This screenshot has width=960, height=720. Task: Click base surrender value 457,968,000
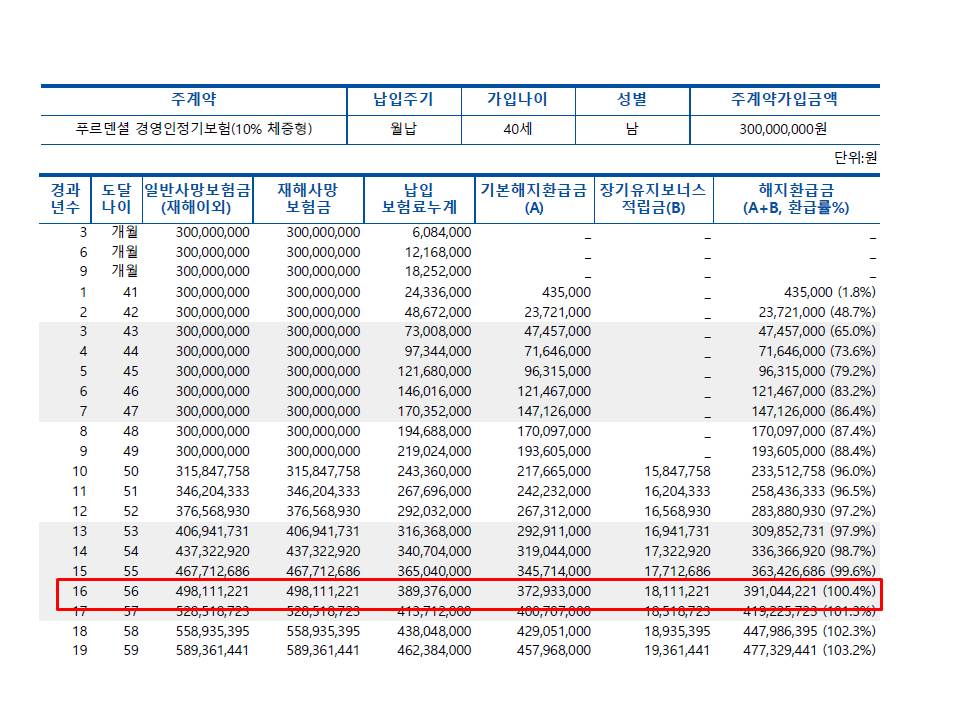553,650
